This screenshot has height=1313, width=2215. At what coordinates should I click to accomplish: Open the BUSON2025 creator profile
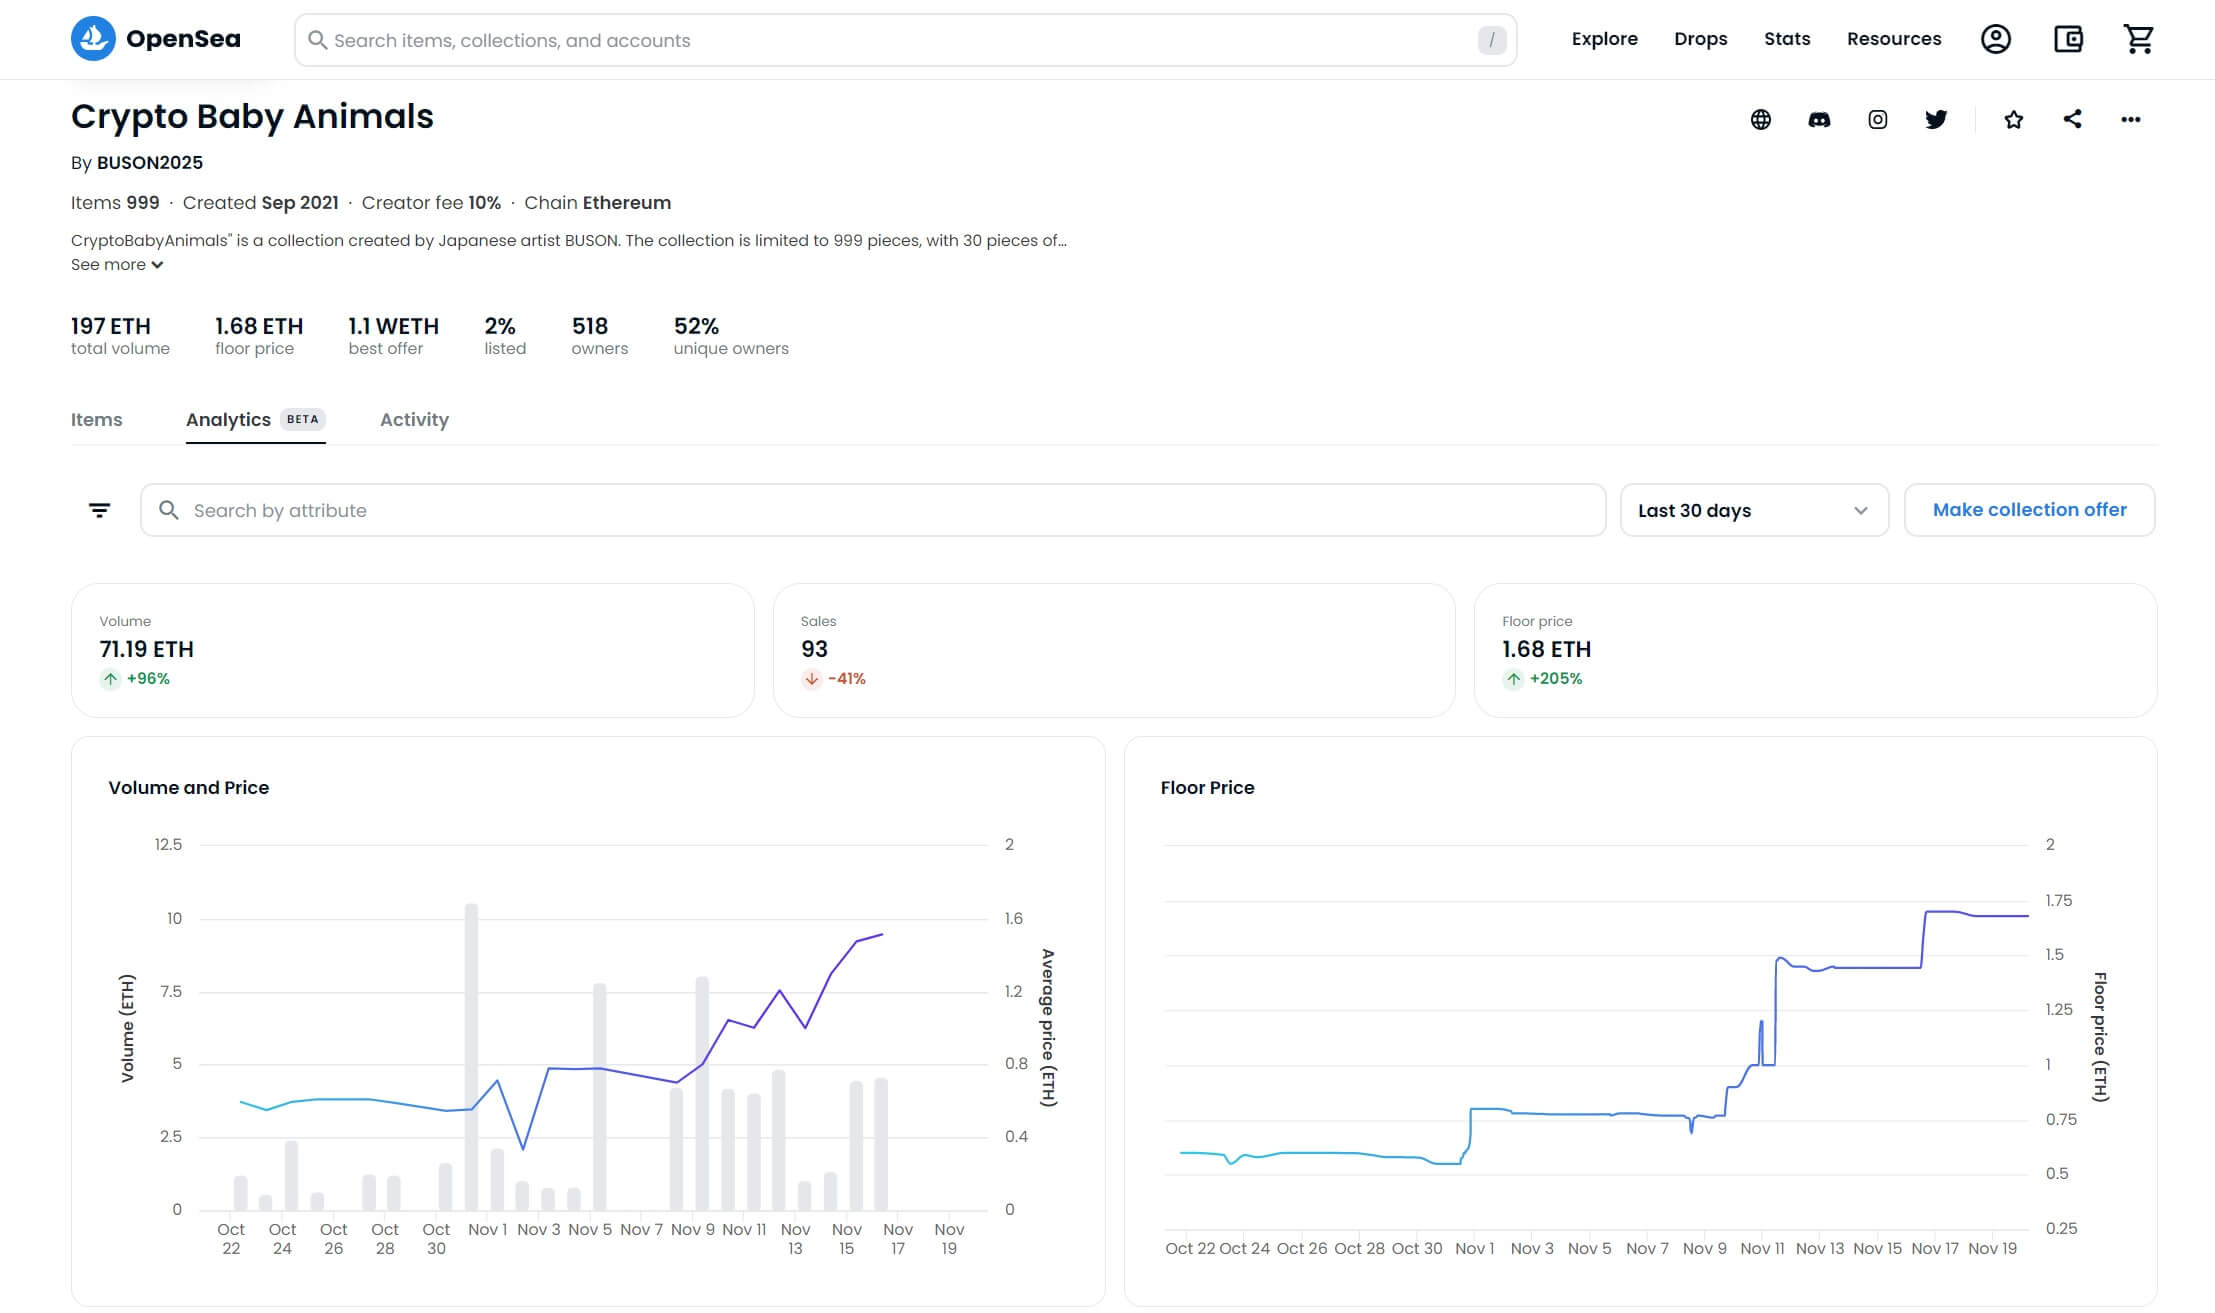pos(150,163)
